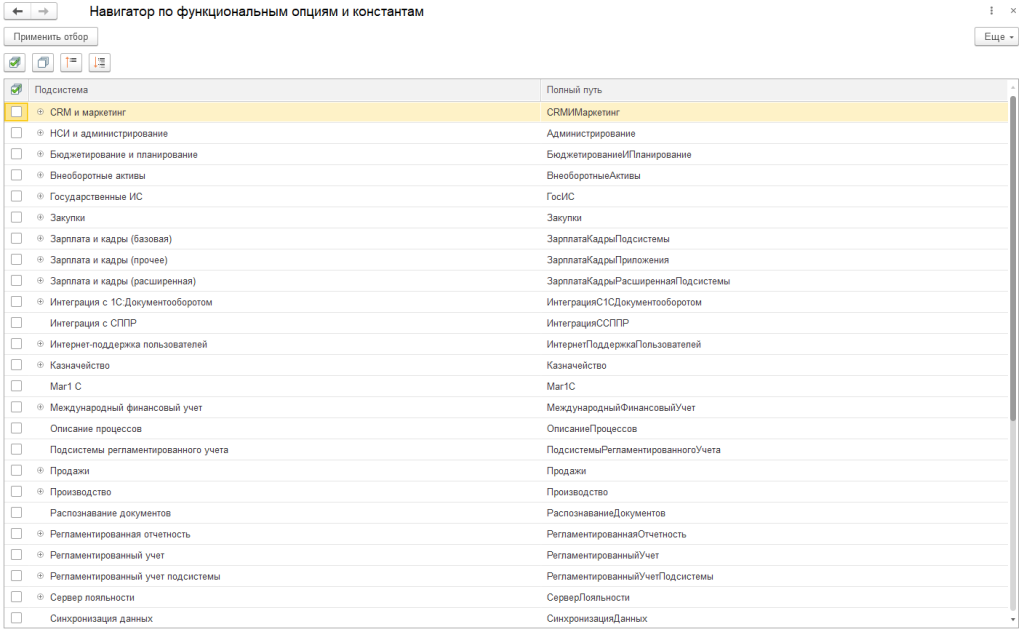Click the three-dots icon near window close
1024x632 pixels.
991,11
